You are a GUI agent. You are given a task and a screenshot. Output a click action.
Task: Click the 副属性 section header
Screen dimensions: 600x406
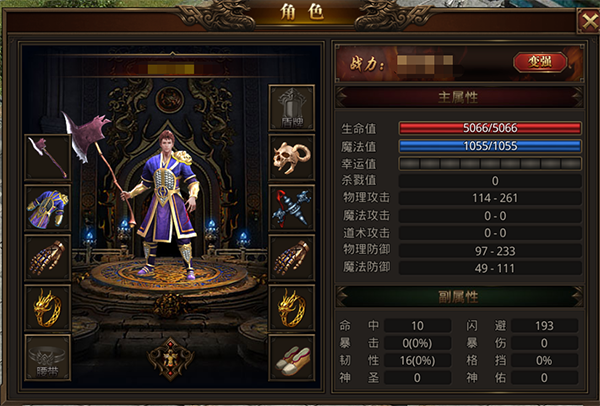[x=459, y=297]
